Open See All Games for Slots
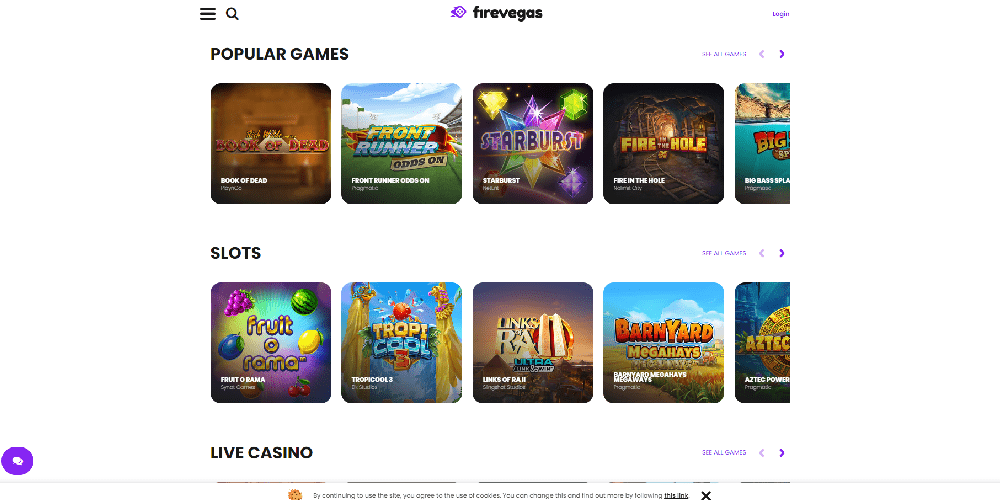This screenshot has height=500, width=1000. pyautogui.click(x=724, y=253)
